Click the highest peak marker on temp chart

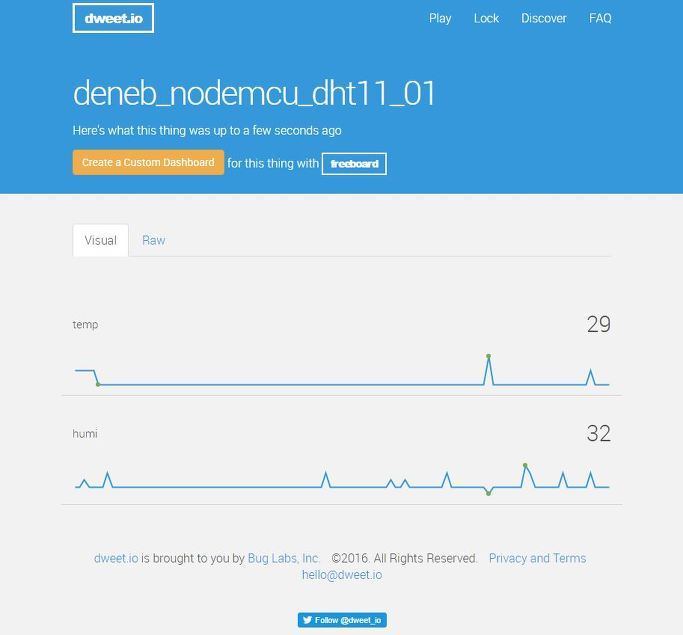point(489,356)
